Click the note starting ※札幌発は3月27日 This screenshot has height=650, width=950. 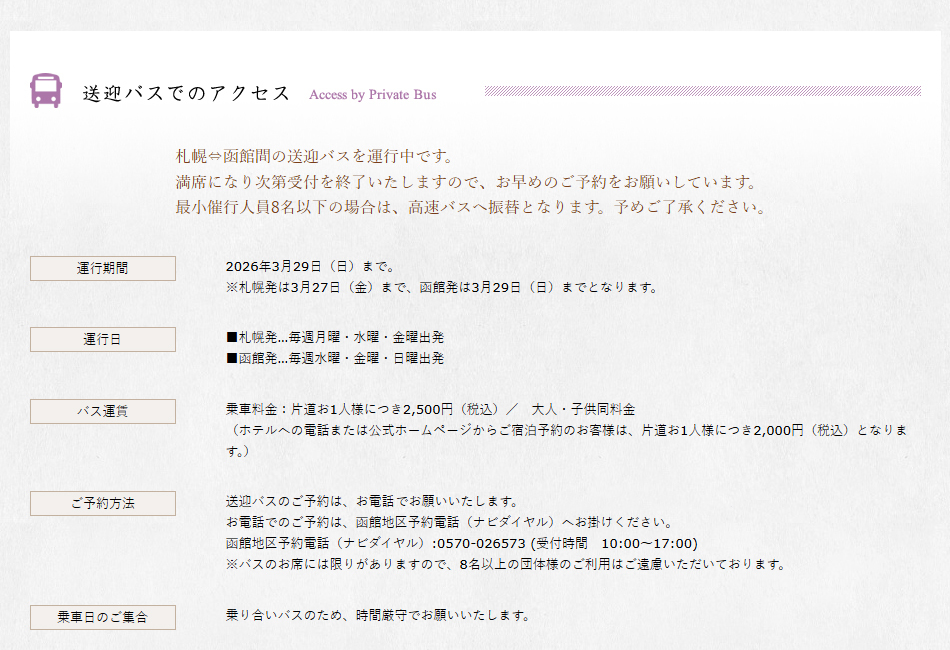point(442,287)
